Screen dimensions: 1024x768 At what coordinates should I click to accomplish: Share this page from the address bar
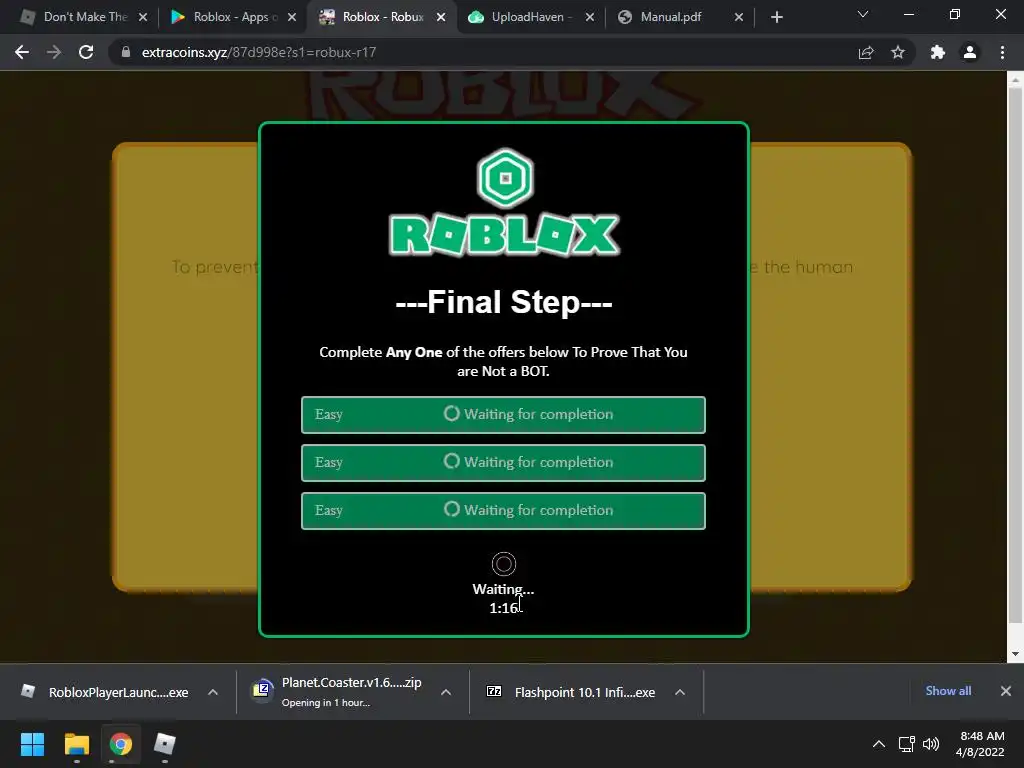coord(866,52)
